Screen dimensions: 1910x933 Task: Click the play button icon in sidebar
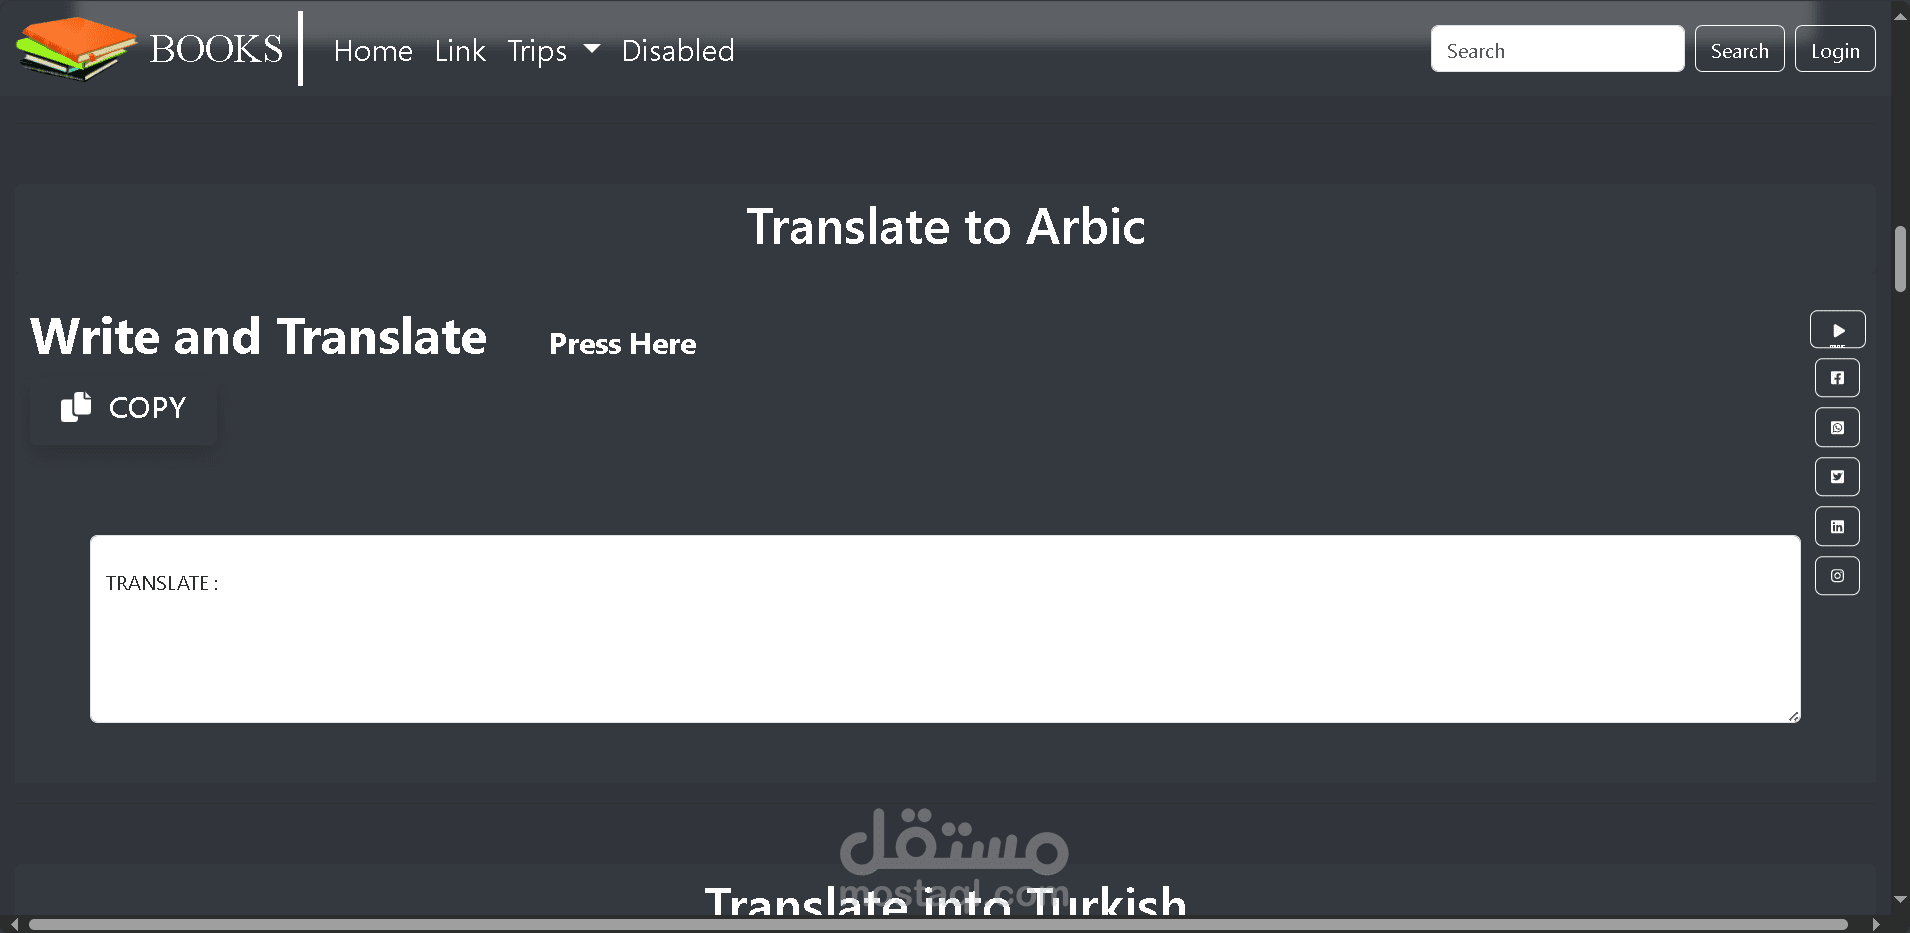pos(1837,330)
